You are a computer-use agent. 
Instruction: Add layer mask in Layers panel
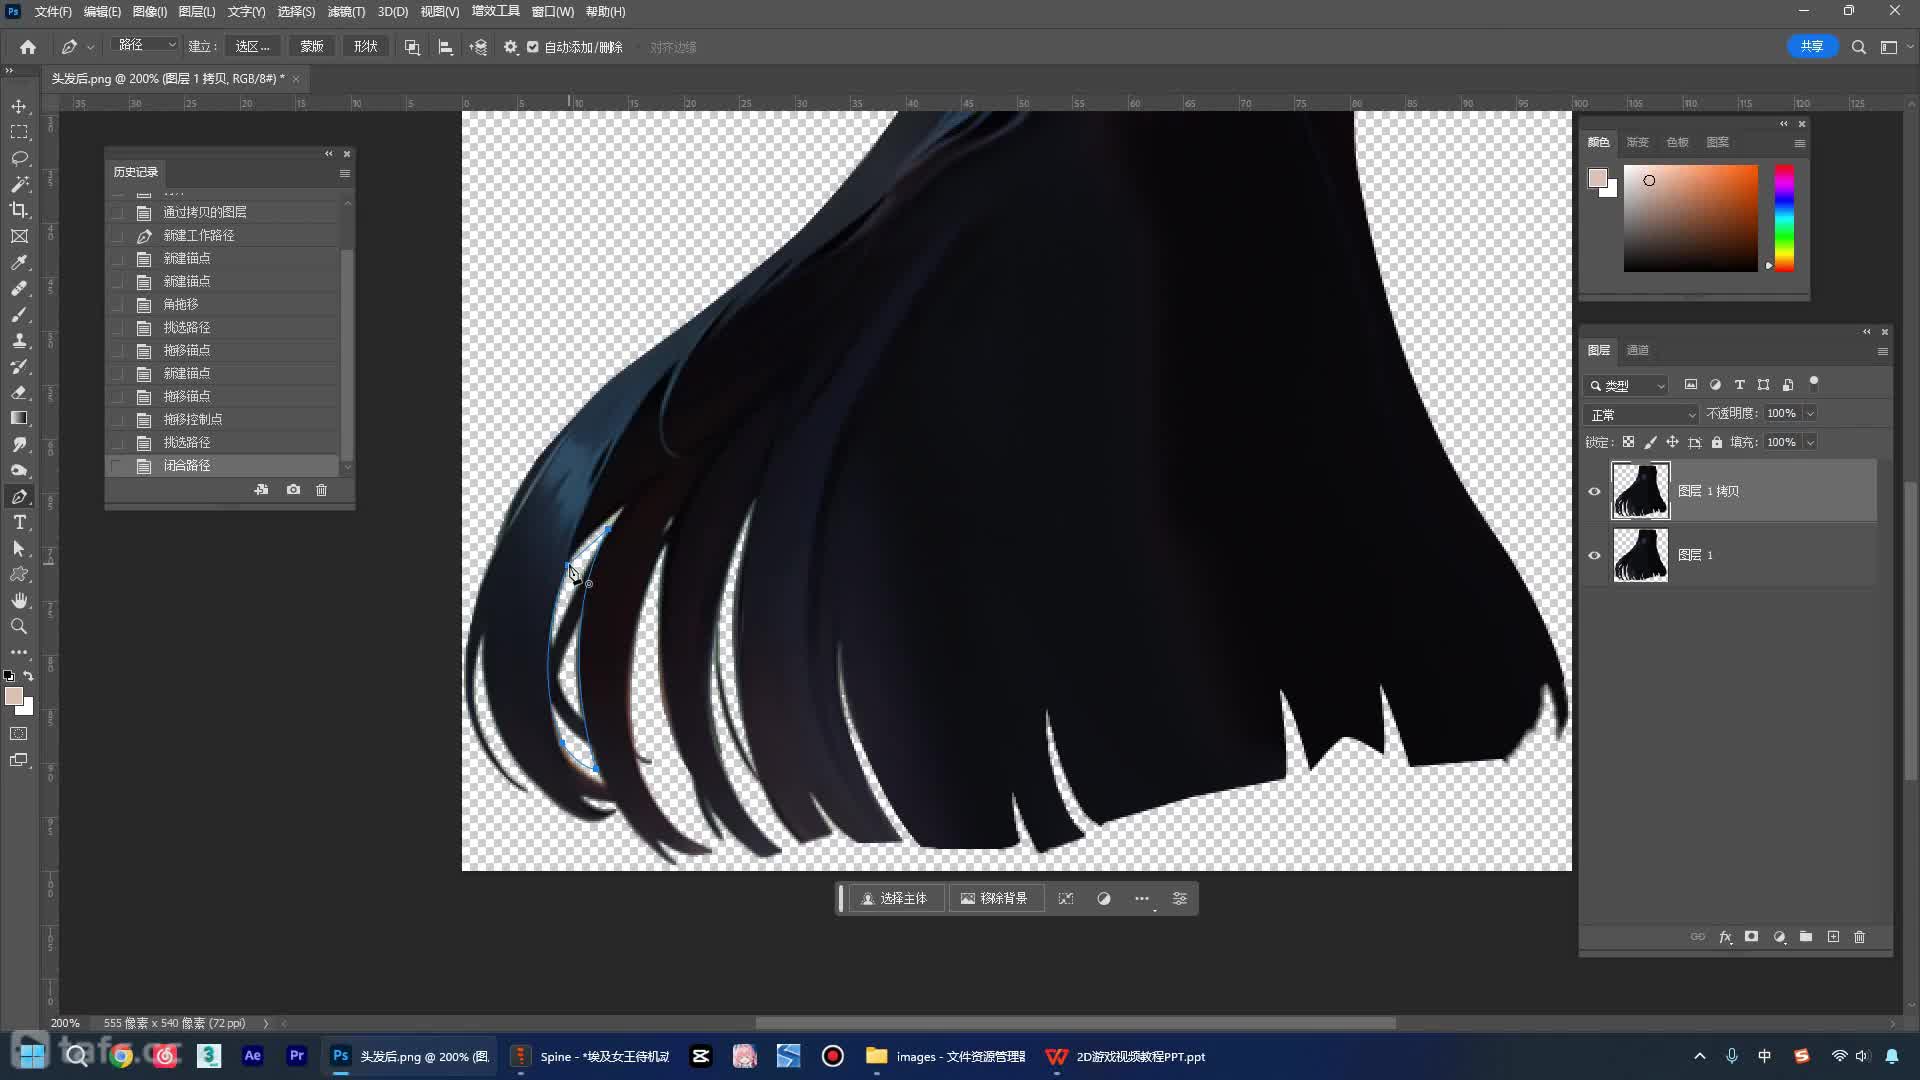point(1752,937)
